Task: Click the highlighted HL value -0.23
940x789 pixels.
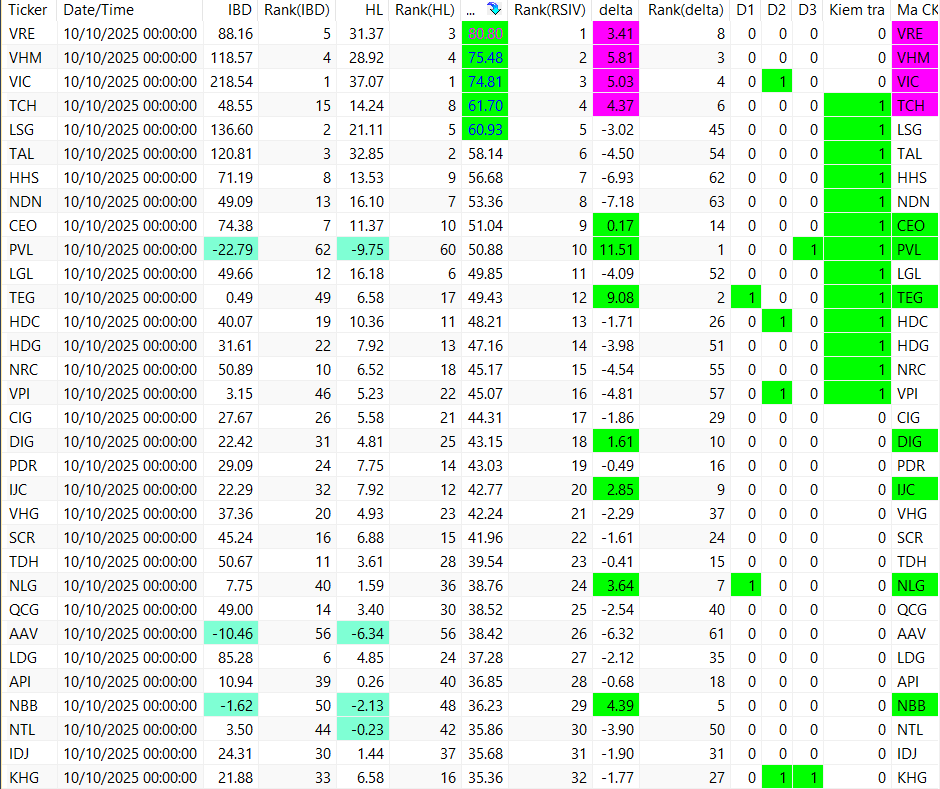Action: (363, 730)
